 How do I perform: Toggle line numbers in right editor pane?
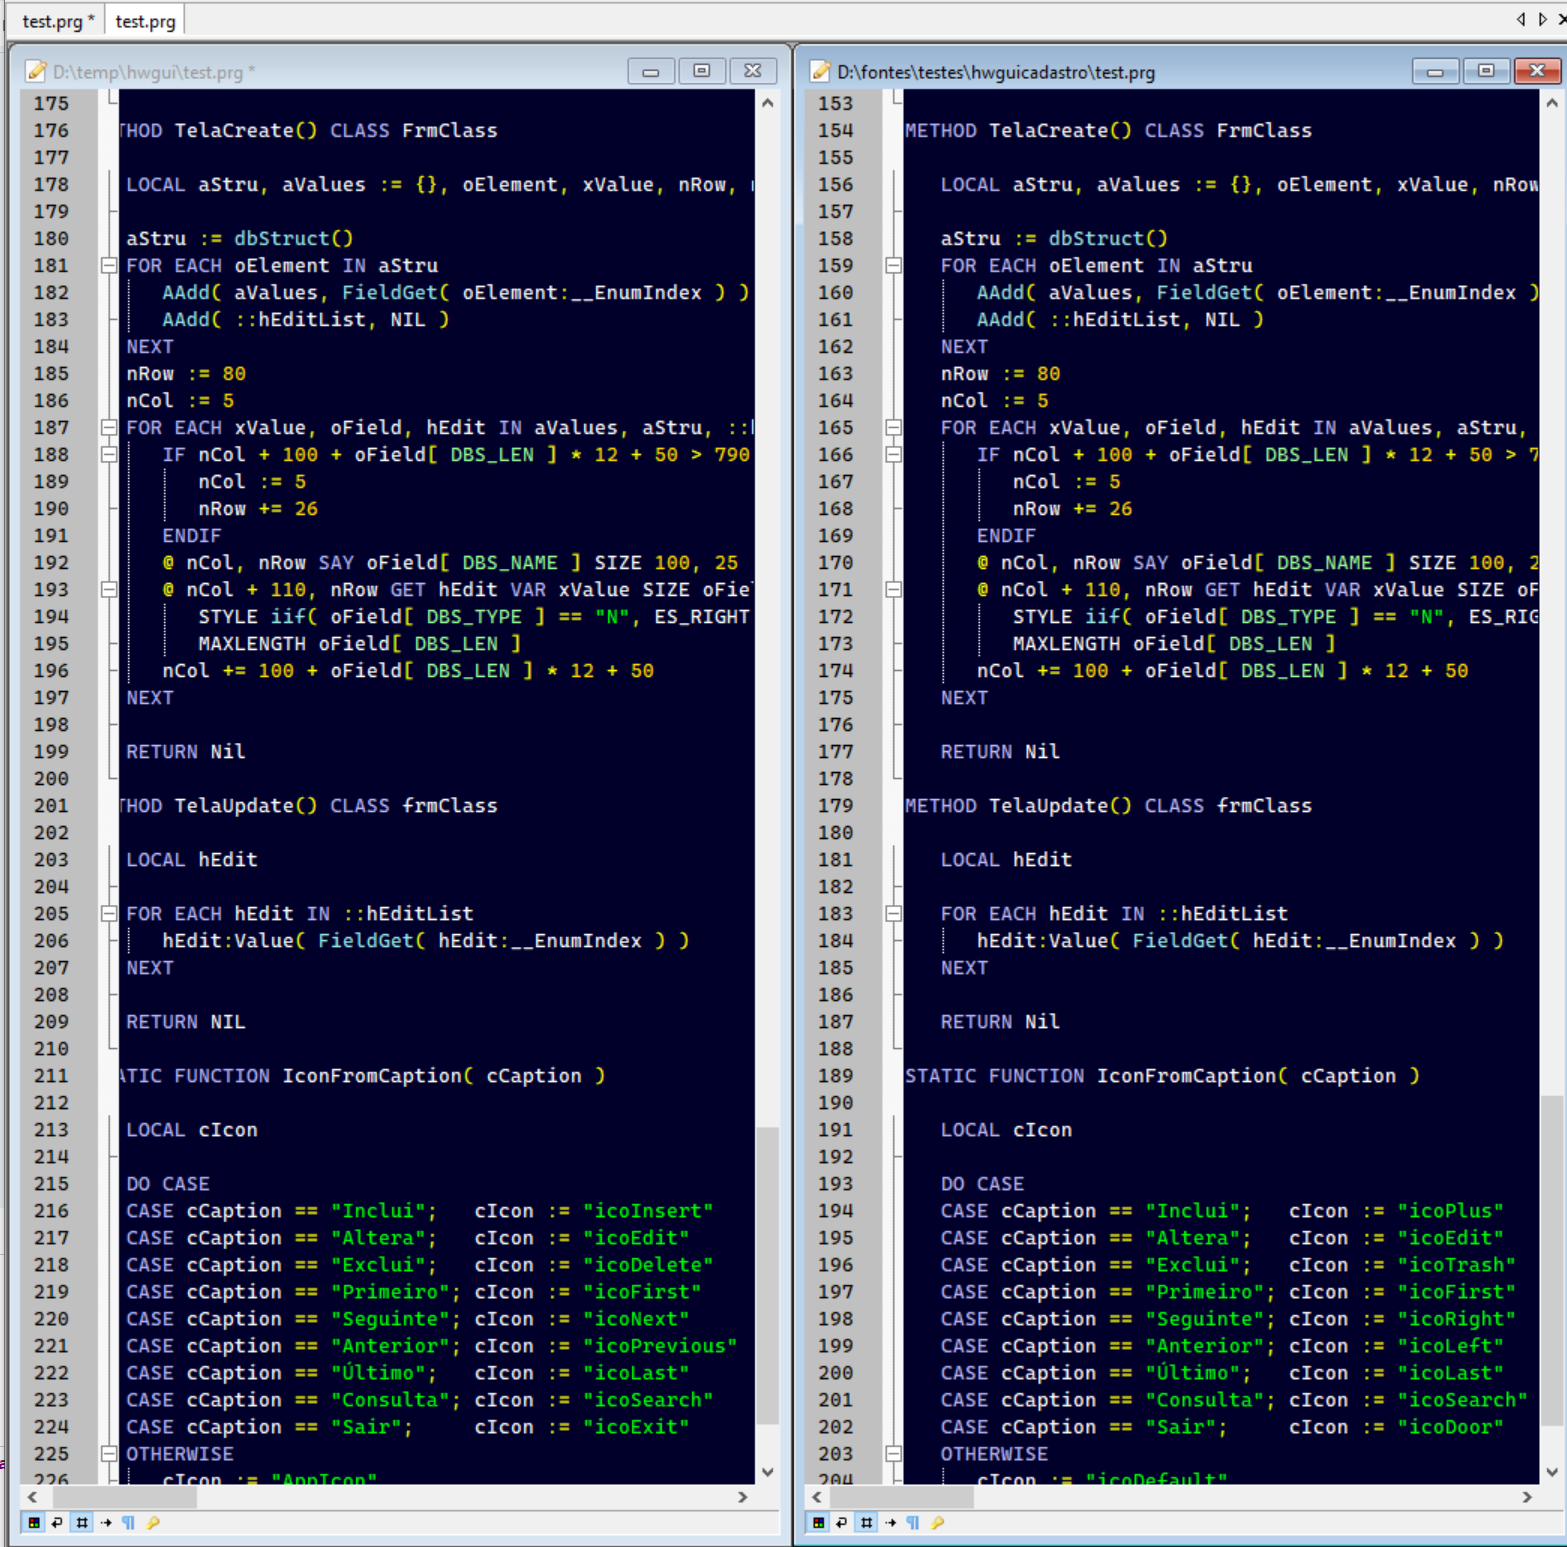pyautogui.click(x=866, y=1522)
